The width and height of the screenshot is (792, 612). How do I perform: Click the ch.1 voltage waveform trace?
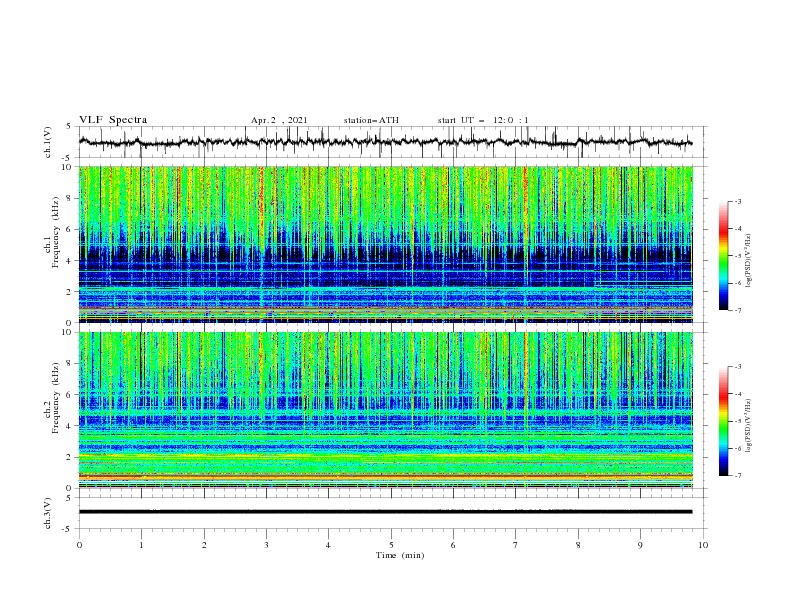click(385, 142)
